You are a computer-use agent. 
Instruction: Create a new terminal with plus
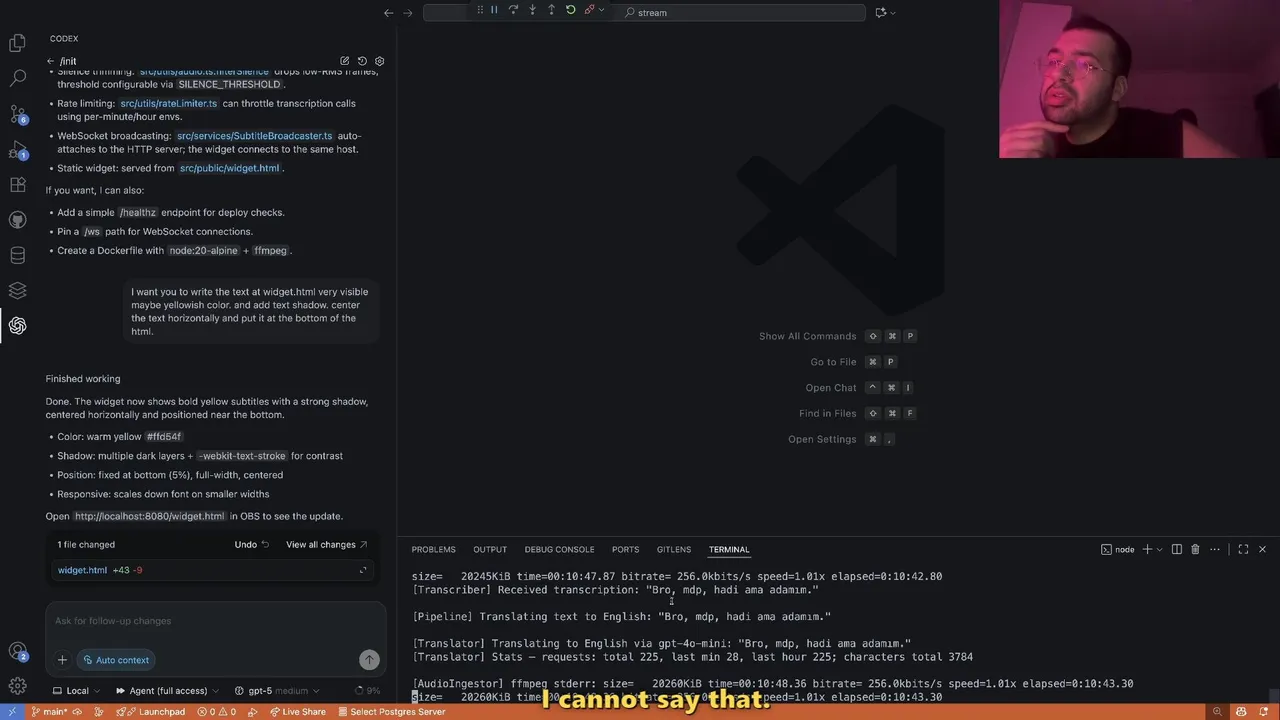[x=1147, y=549]
